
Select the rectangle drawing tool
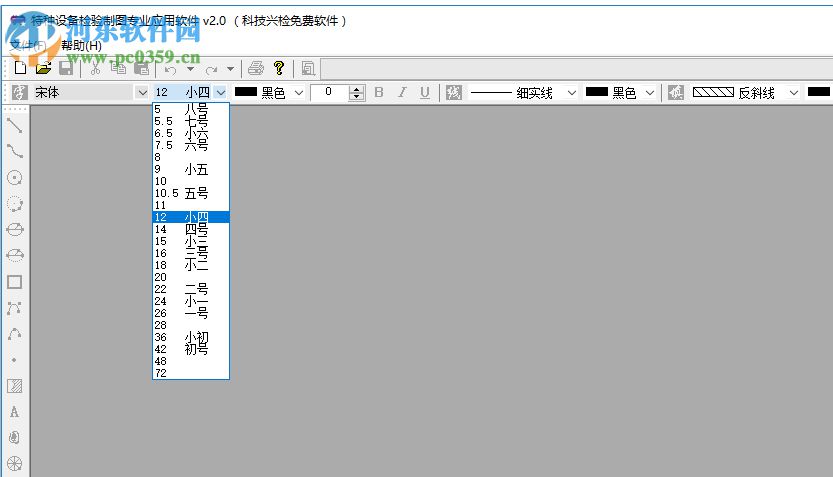click(x=14, y=282)
